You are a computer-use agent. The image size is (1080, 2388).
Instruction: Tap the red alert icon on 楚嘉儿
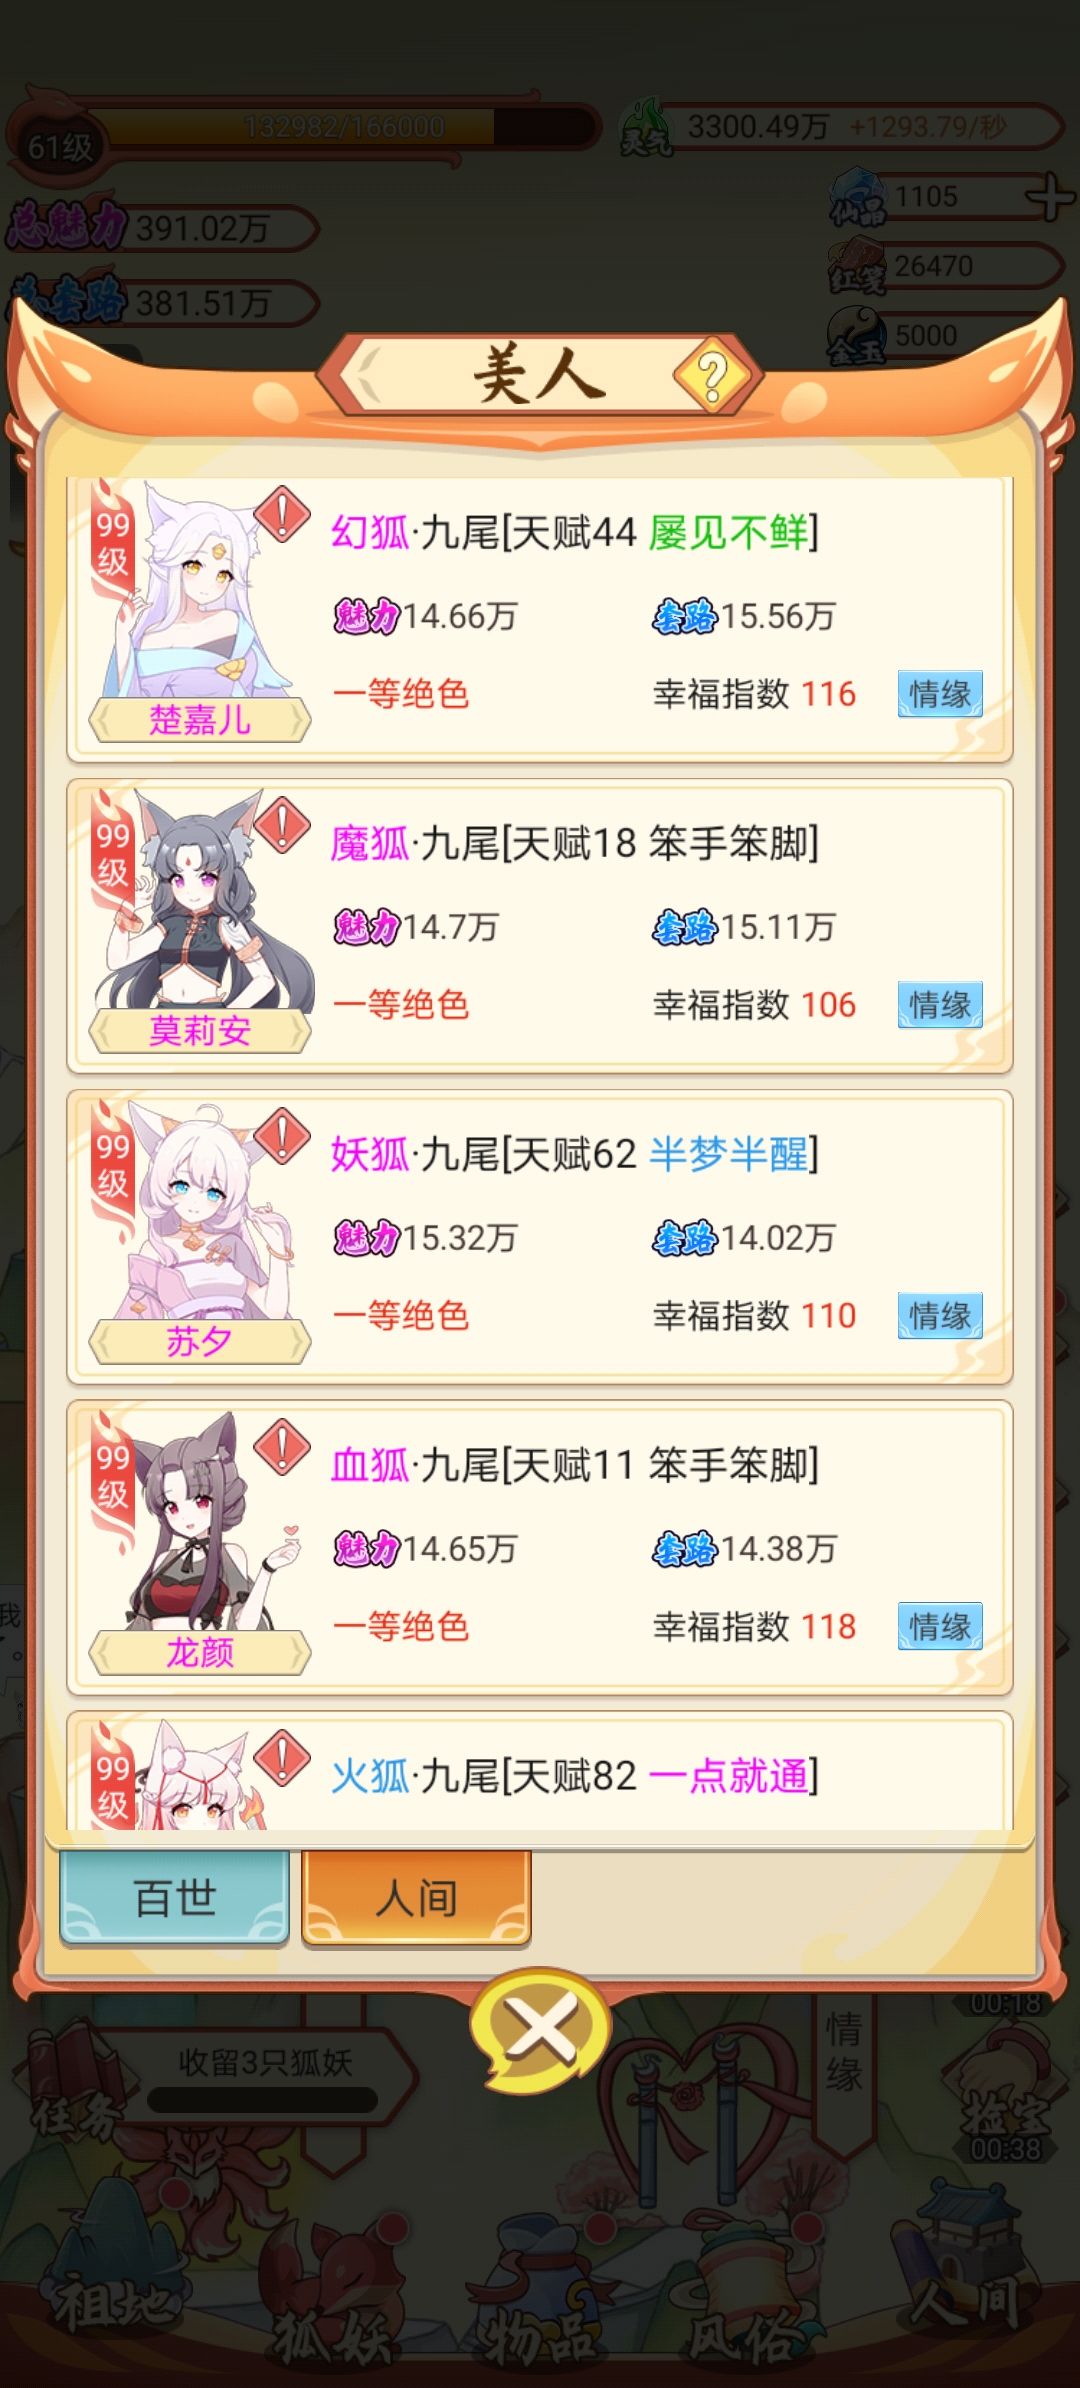point(282,515)
